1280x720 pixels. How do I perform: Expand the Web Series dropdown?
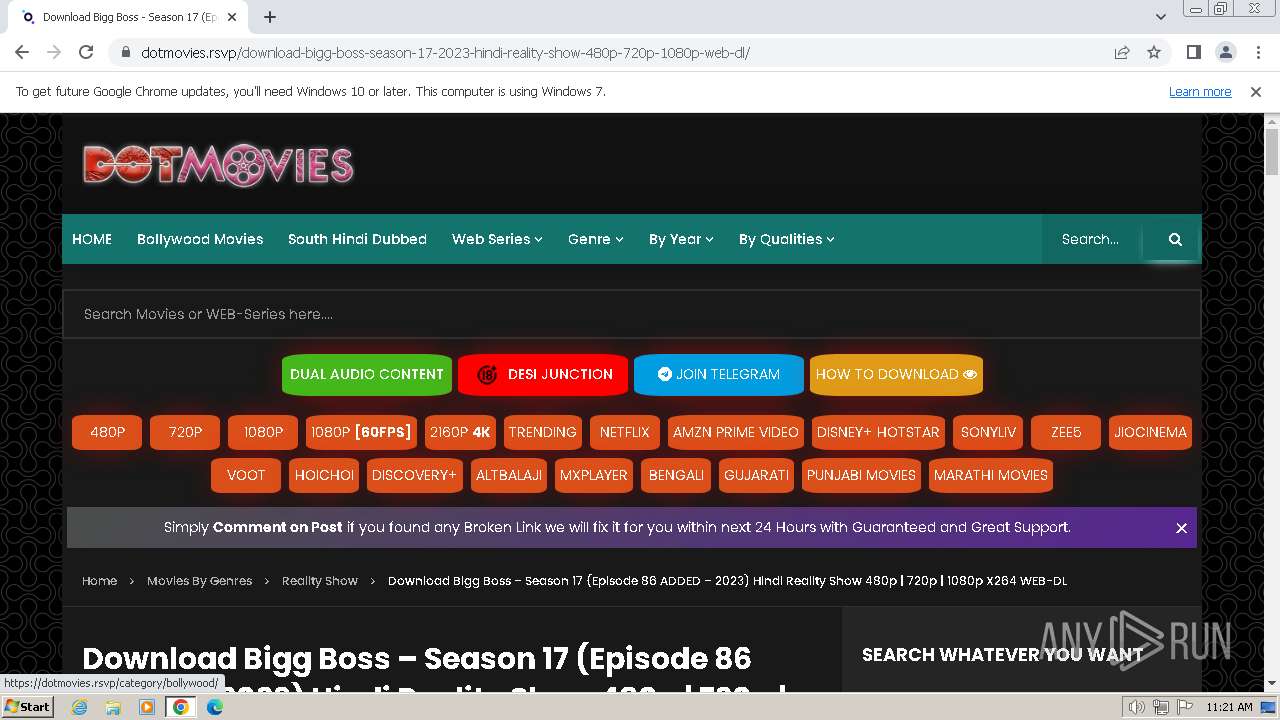point(497,239)
